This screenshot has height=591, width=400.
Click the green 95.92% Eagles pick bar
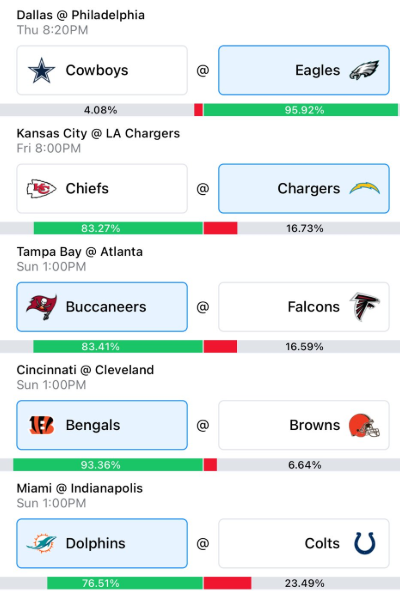click(x=300, y=110)
